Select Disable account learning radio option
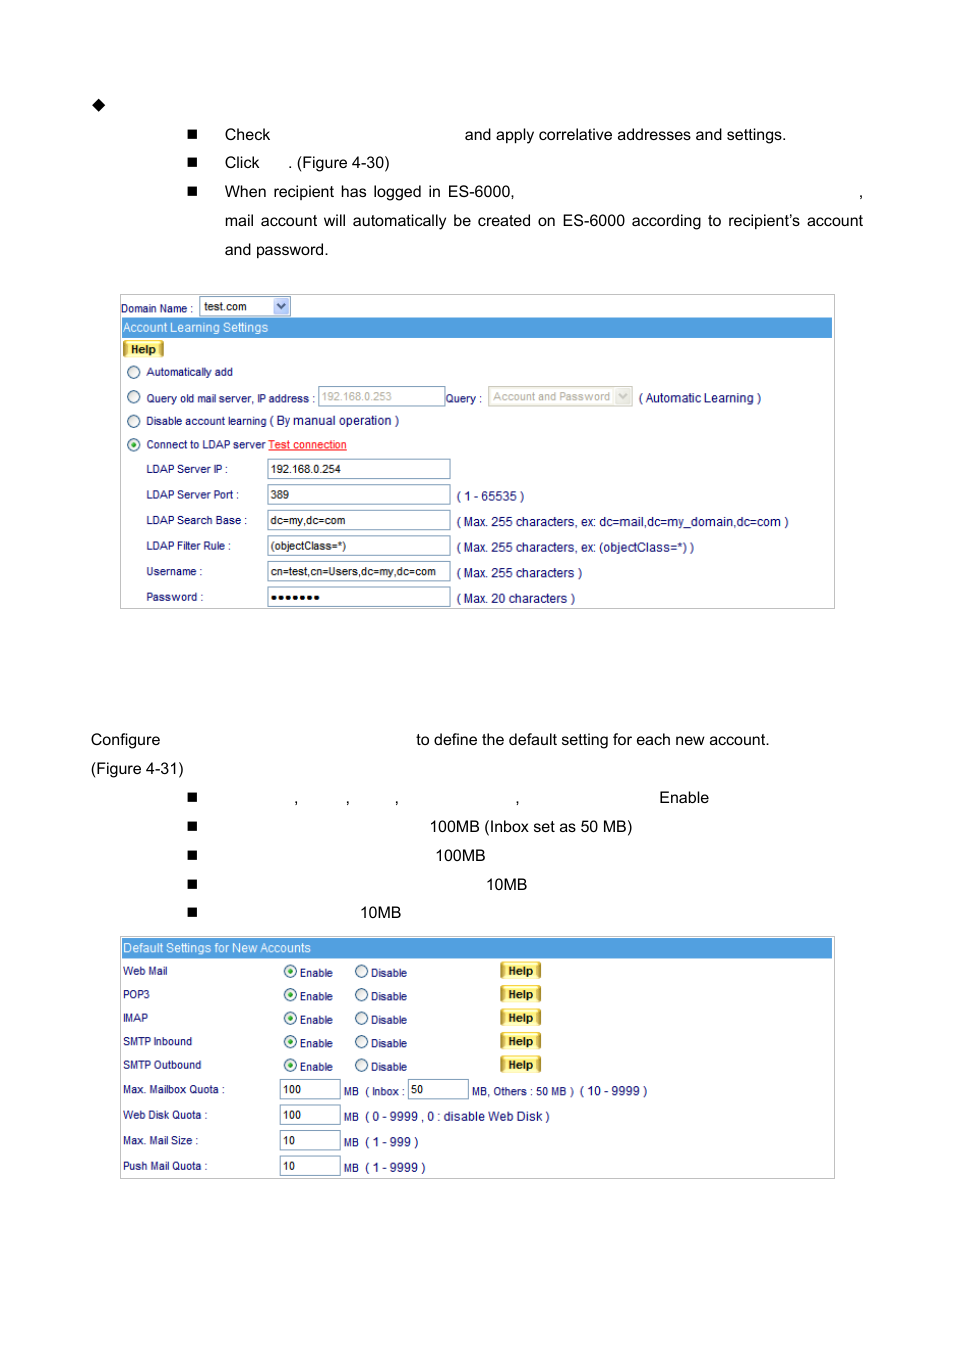Screen dimensions: 954x1350 [x=133, y=421]
